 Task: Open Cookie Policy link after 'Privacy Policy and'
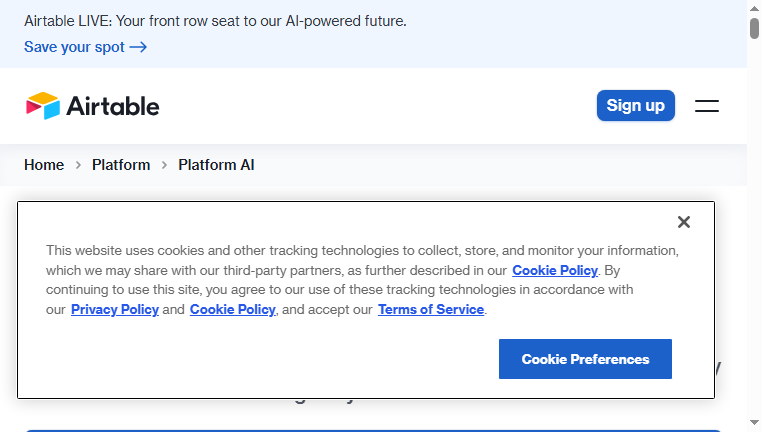pyautogui.click(x=232, y=310)
